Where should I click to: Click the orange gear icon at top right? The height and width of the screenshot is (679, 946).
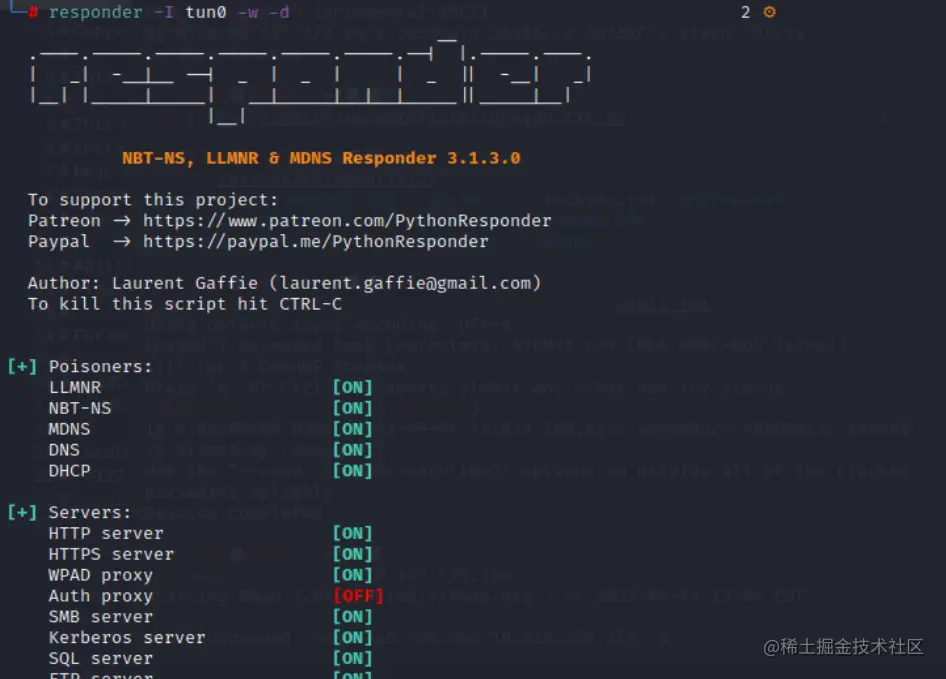tap(769, 12)
